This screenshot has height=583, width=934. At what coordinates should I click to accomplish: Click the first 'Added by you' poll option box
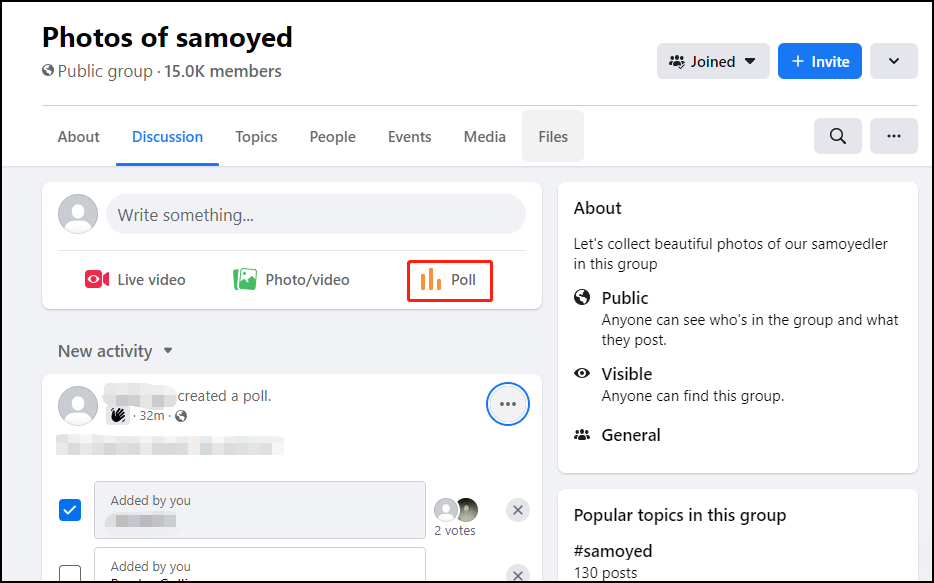[260, 510]
